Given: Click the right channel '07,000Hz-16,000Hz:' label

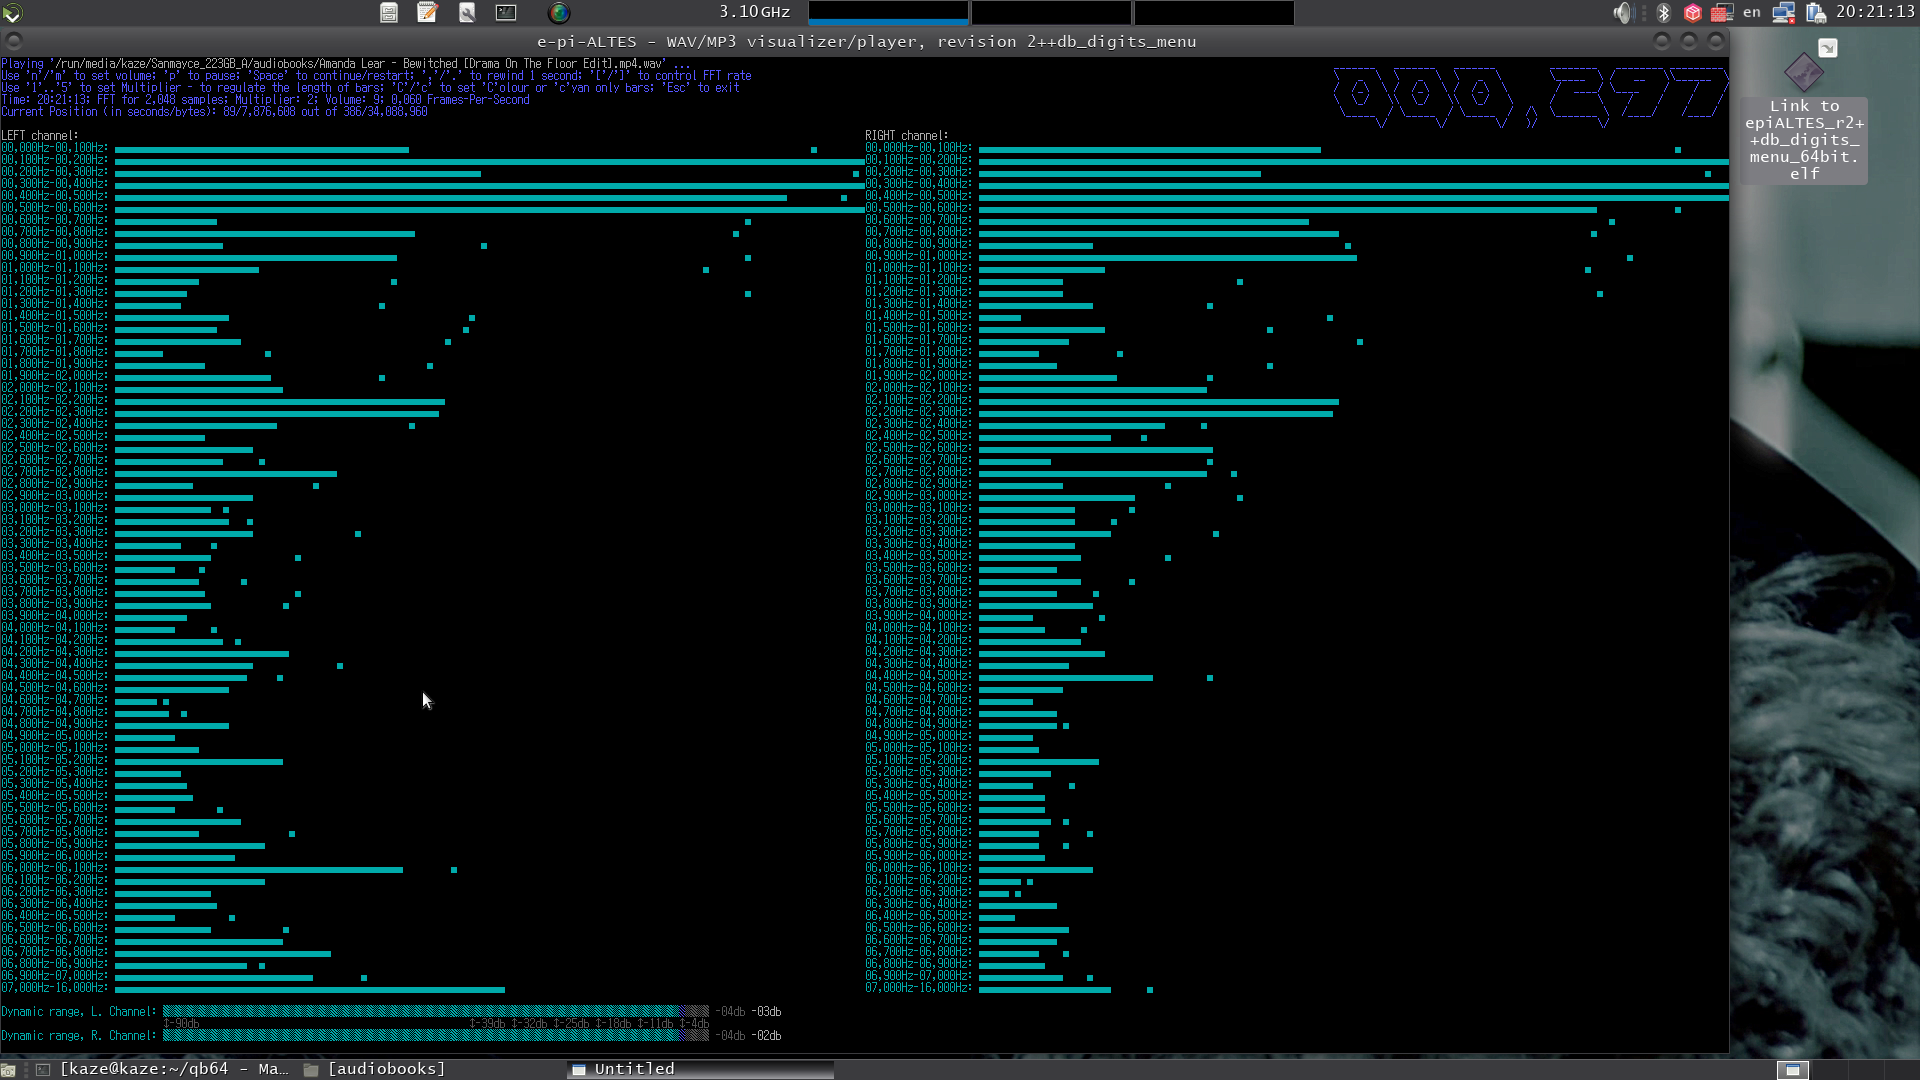Looking at the screenshot, I should click(x=918, y=987).
